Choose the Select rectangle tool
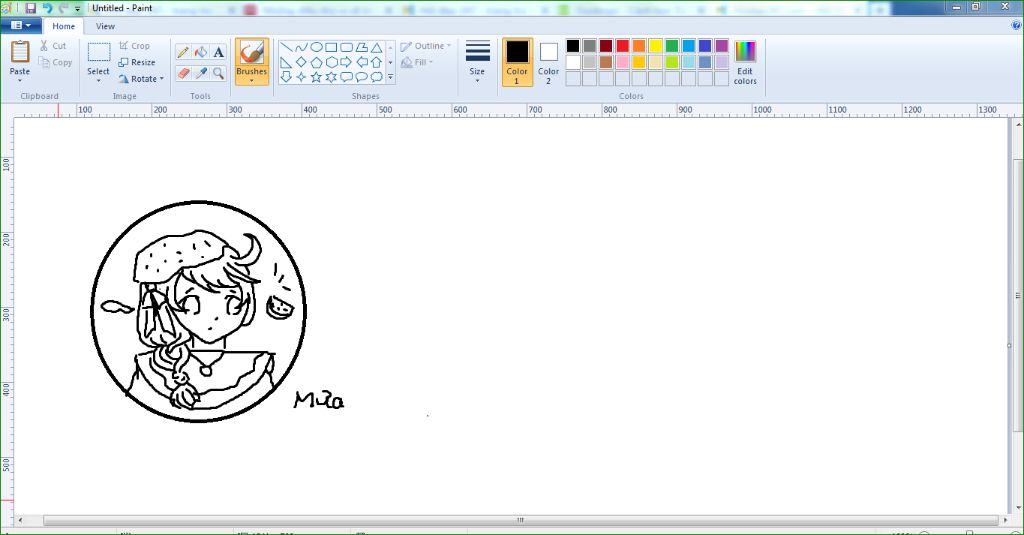 99,52
